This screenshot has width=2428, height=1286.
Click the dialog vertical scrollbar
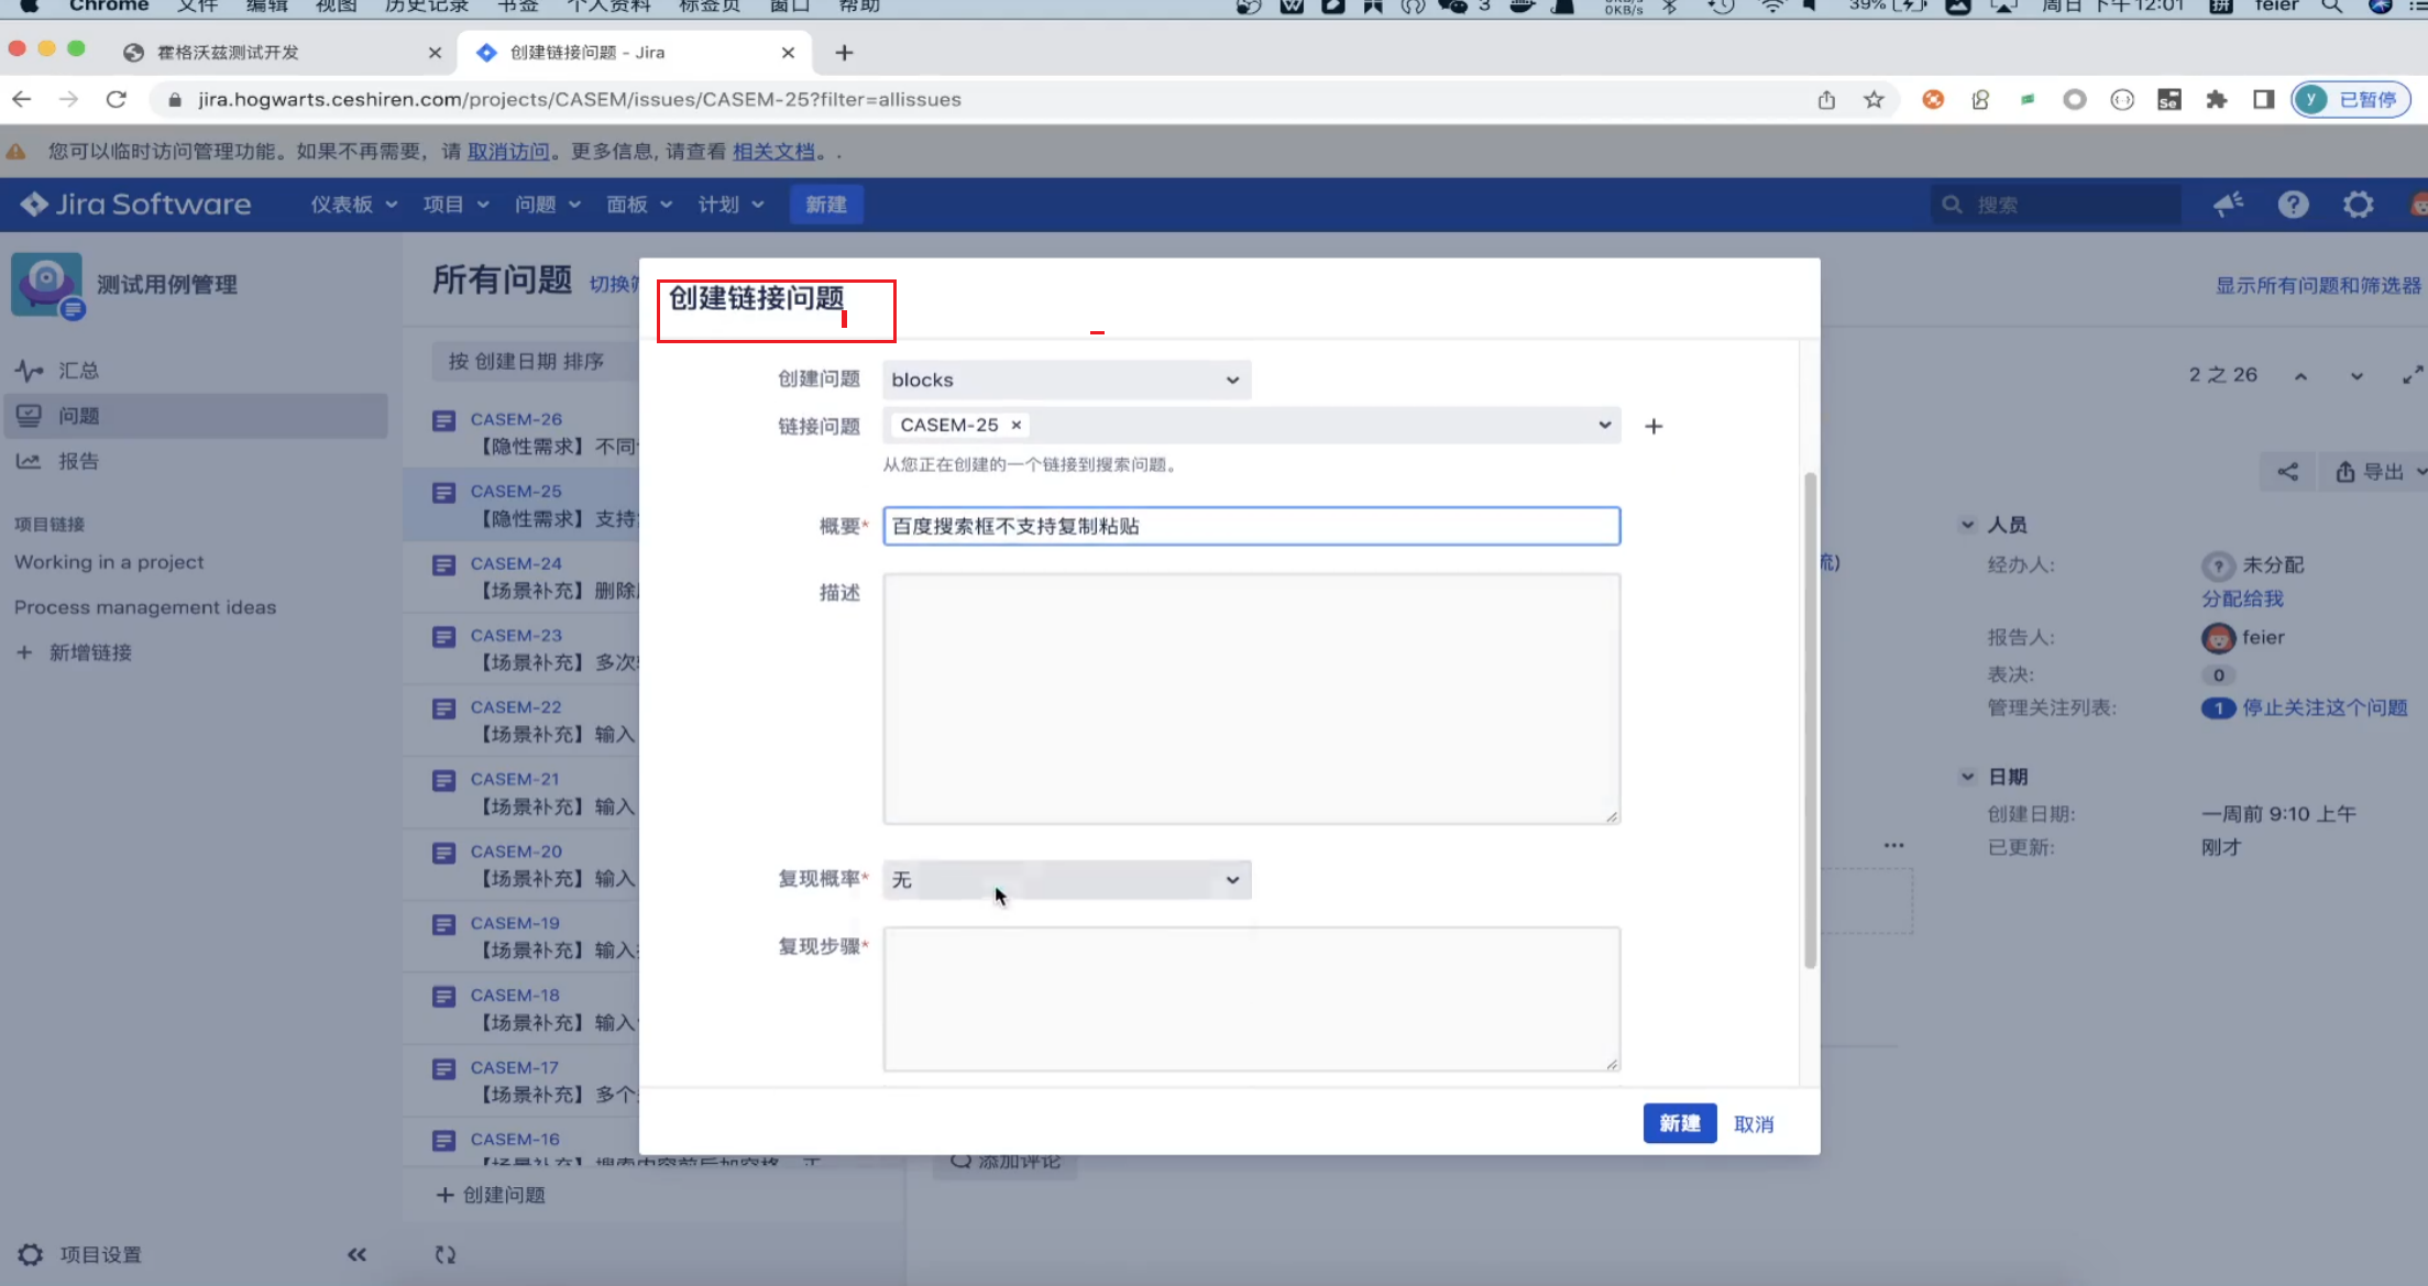pyautogui.click(x=1809, y=720)
